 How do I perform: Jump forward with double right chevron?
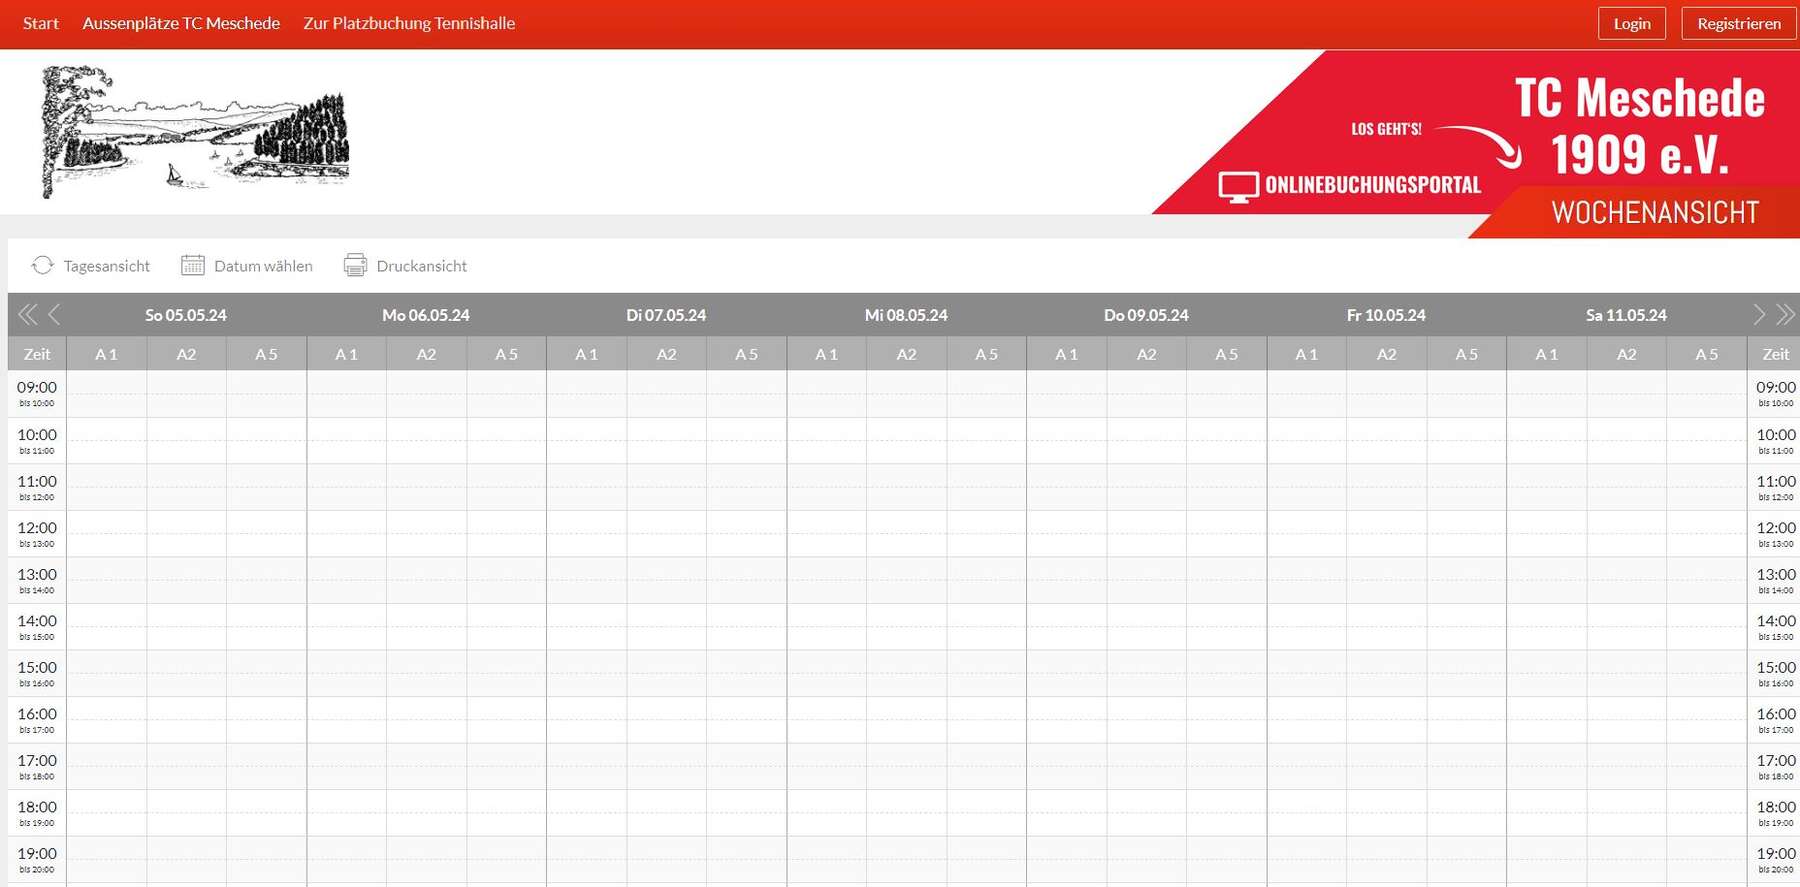click(x=1785, y=315)
